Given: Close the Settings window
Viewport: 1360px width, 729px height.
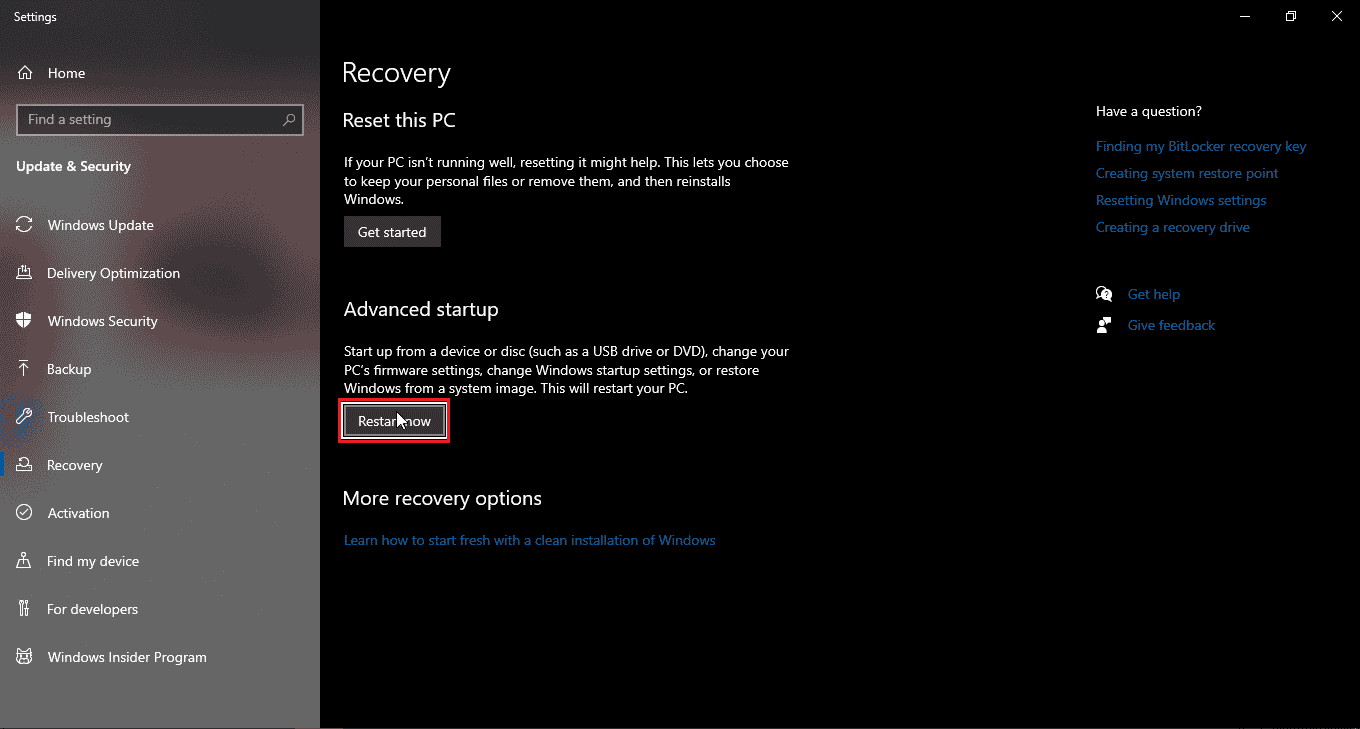Looking at the screenshot, I should pyautogui.click(x=1337, y=16).
